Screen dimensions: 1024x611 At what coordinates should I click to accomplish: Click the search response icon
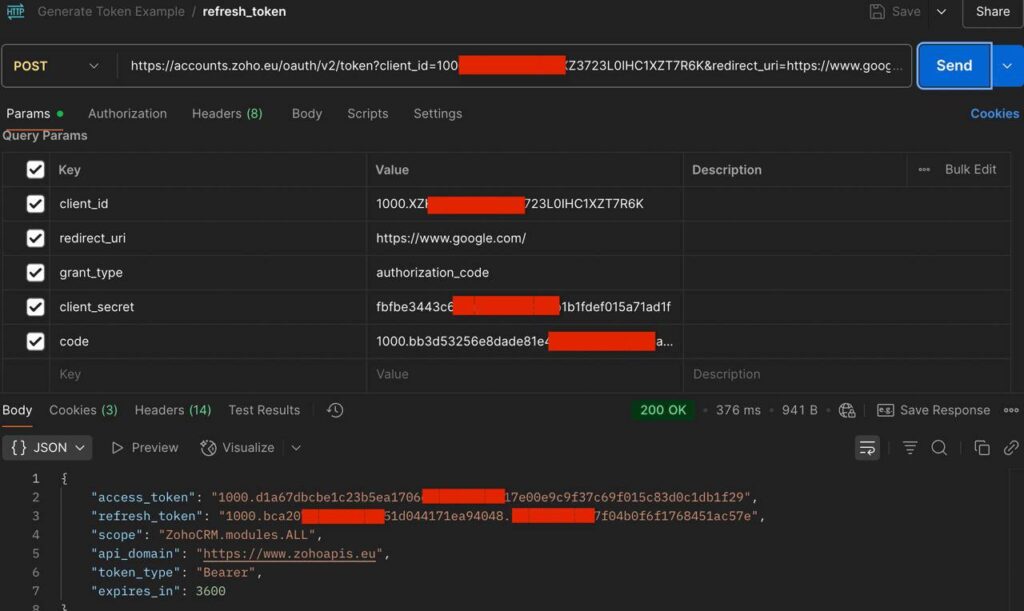[939, 448]
